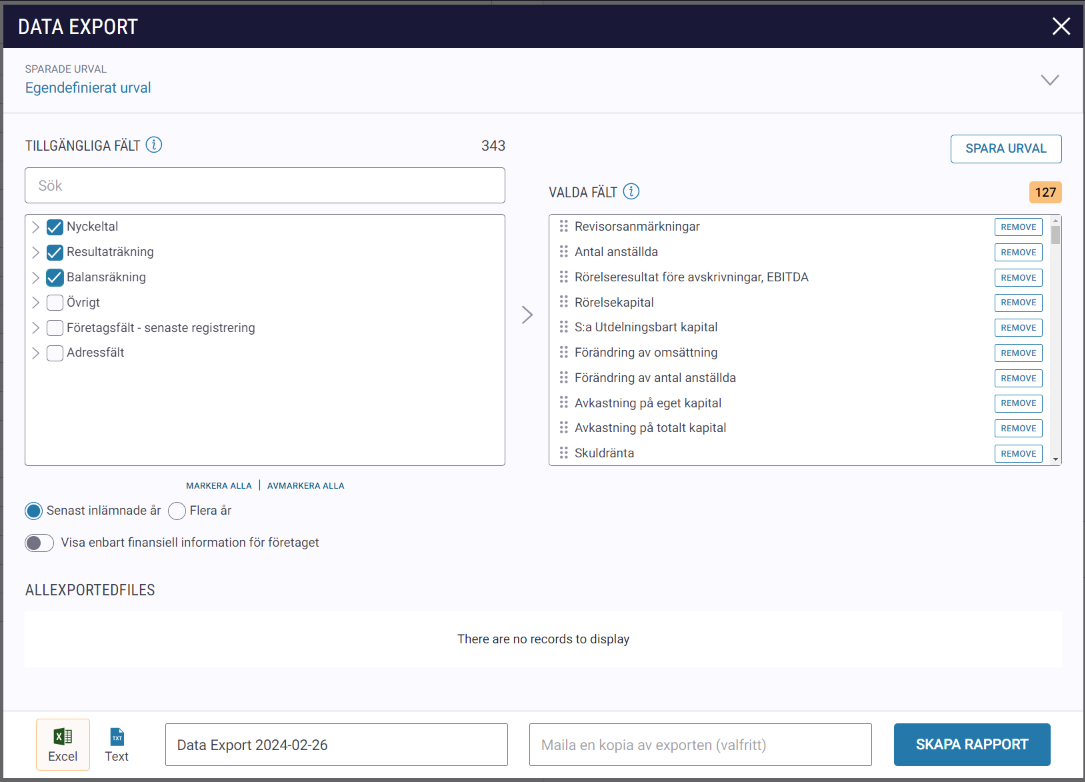Click the 343 available fields count
Screen dimensions: 1085x782
[493, 146]
